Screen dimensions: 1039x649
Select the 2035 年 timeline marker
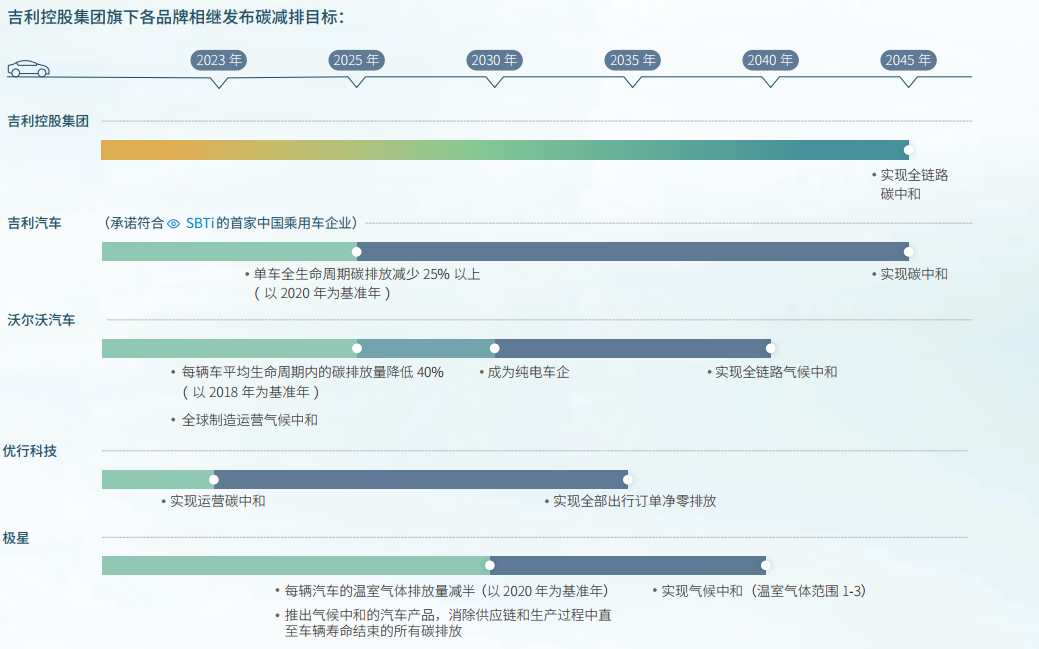coord(633,60)
